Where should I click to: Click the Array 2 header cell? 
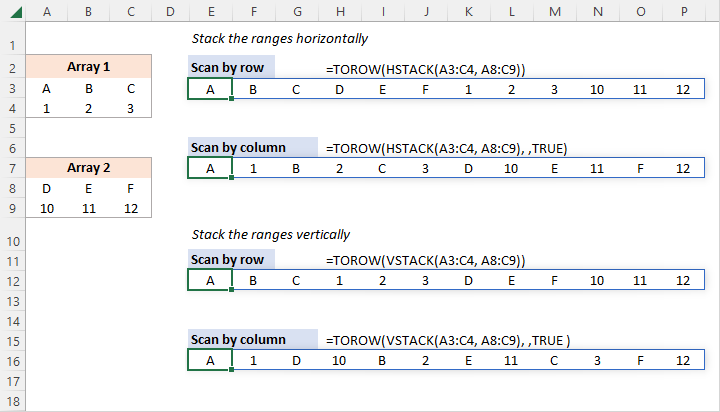point(88,168)
